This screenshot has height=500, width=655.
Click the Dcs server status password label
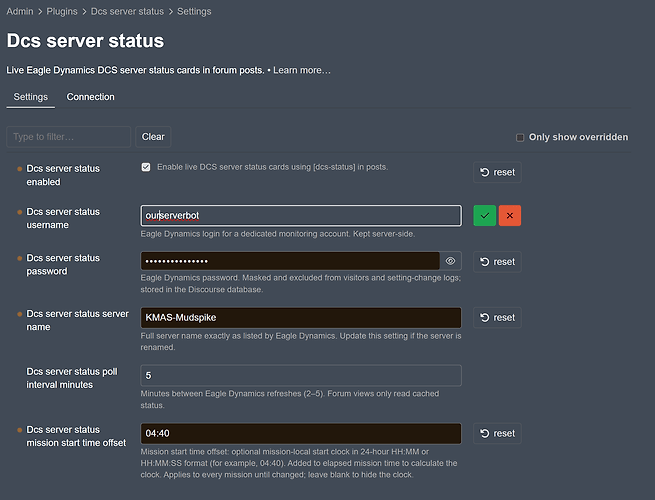[x=63, y=264]
